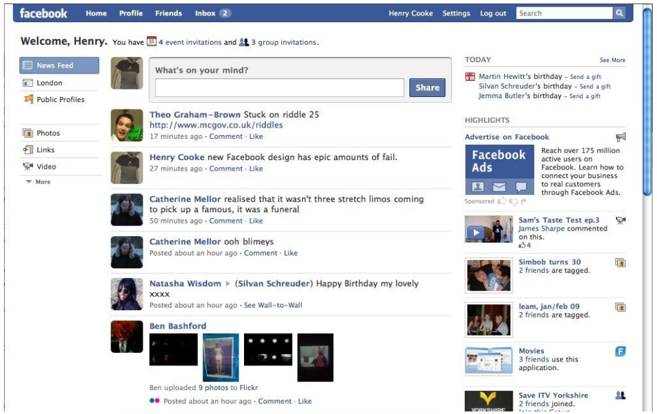657x414 pixels.
Task: Click the London network icon
Action: pyautogui.click(x=28, y=83)
